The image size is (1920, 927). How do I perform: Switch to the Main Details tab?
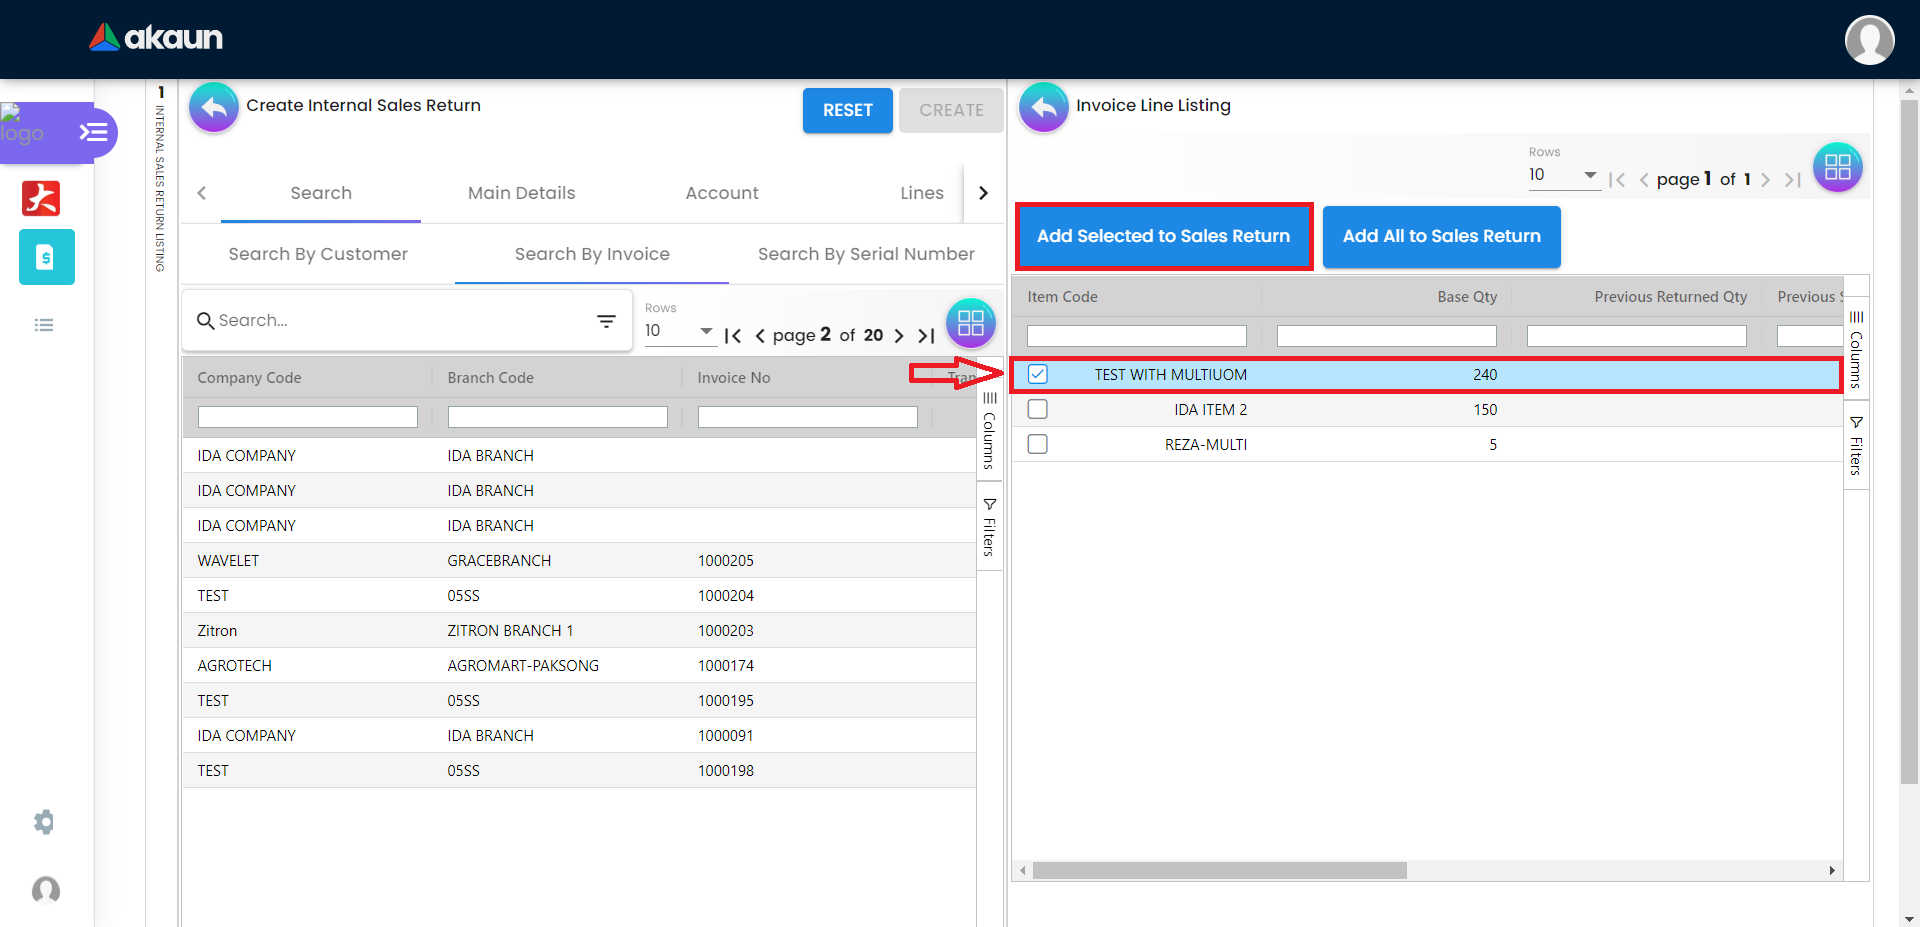[x=521, y=193]
